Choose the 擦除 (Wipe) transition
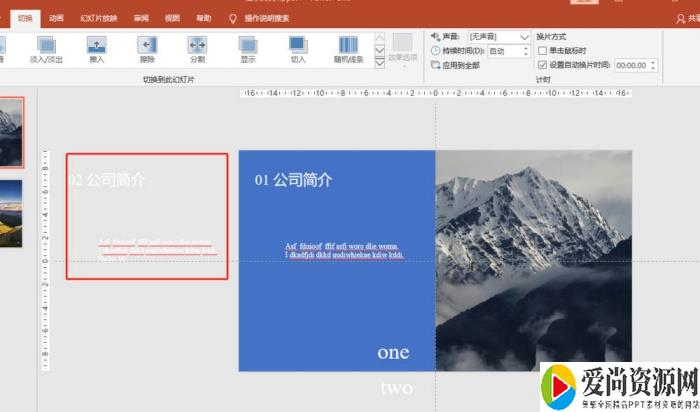700x412 pixels. (x=147, y=49)
